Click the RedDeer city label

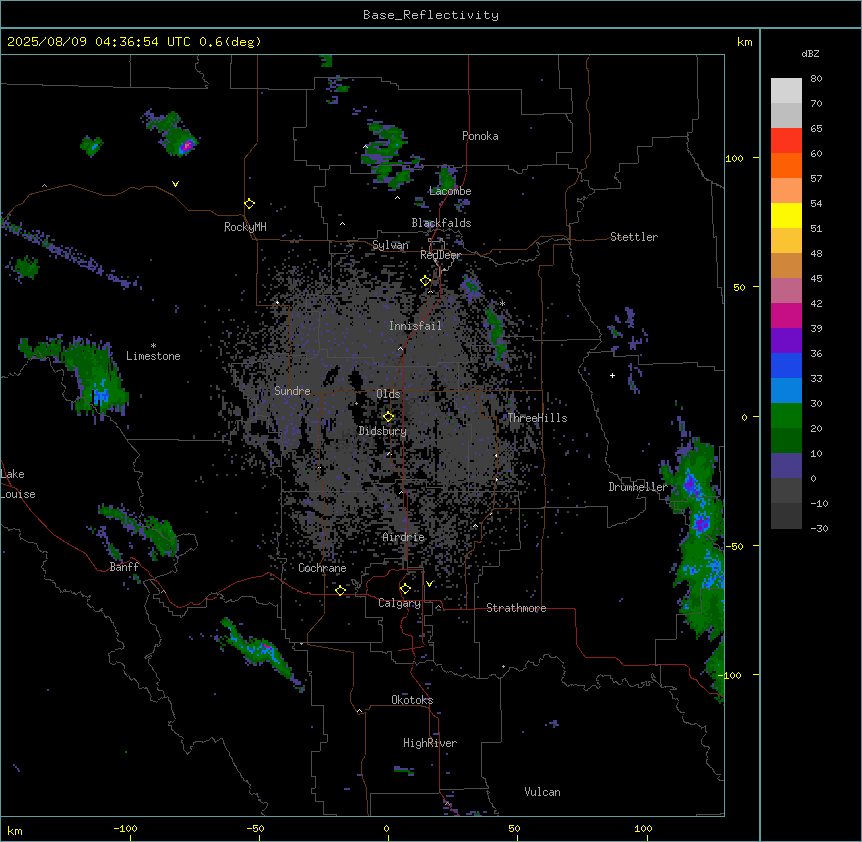tap(440, 255)
